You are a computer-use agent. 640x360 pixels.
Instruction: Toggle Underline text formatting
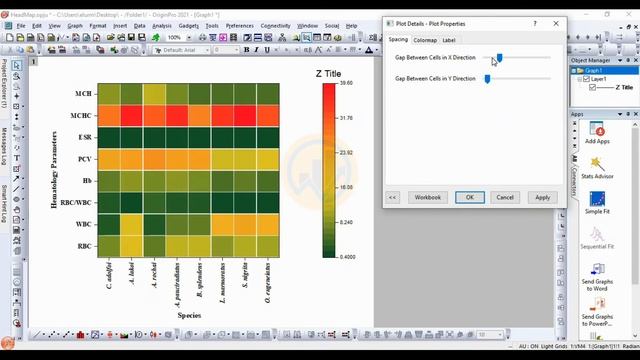point(267,50)
